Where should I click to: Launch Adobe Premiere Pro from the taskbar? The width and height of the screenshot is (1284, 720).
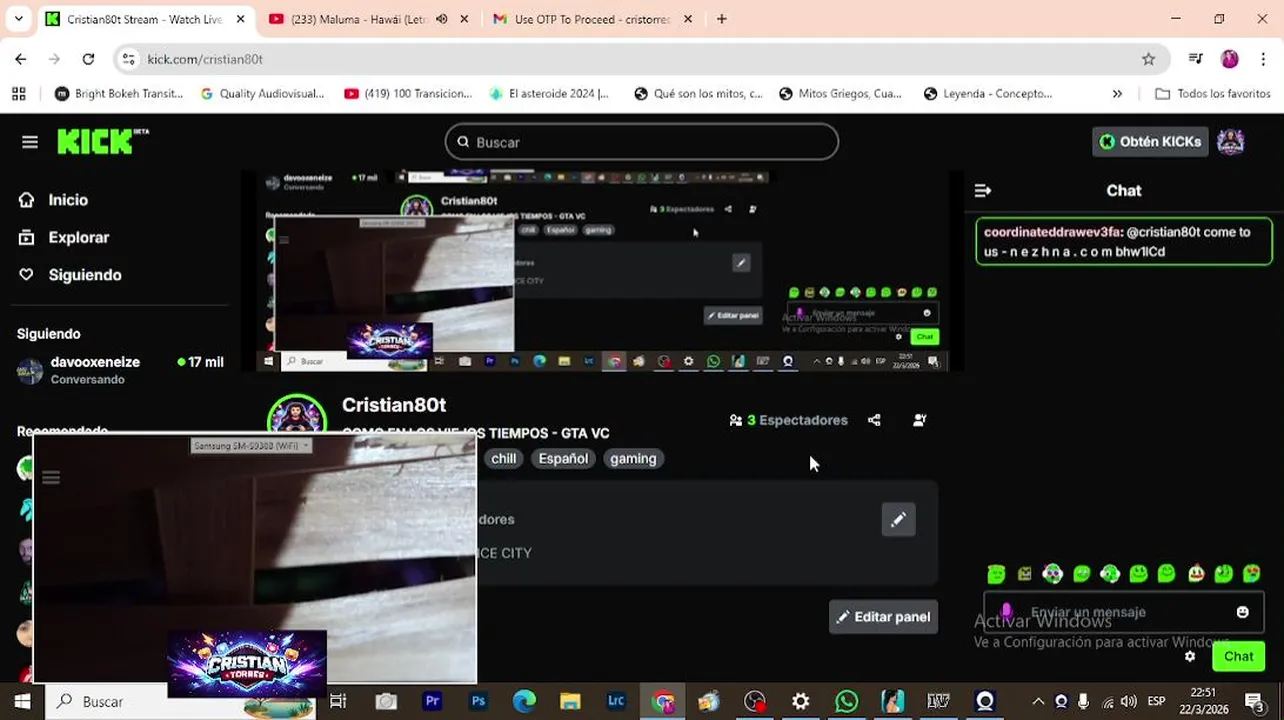[433, 701]
